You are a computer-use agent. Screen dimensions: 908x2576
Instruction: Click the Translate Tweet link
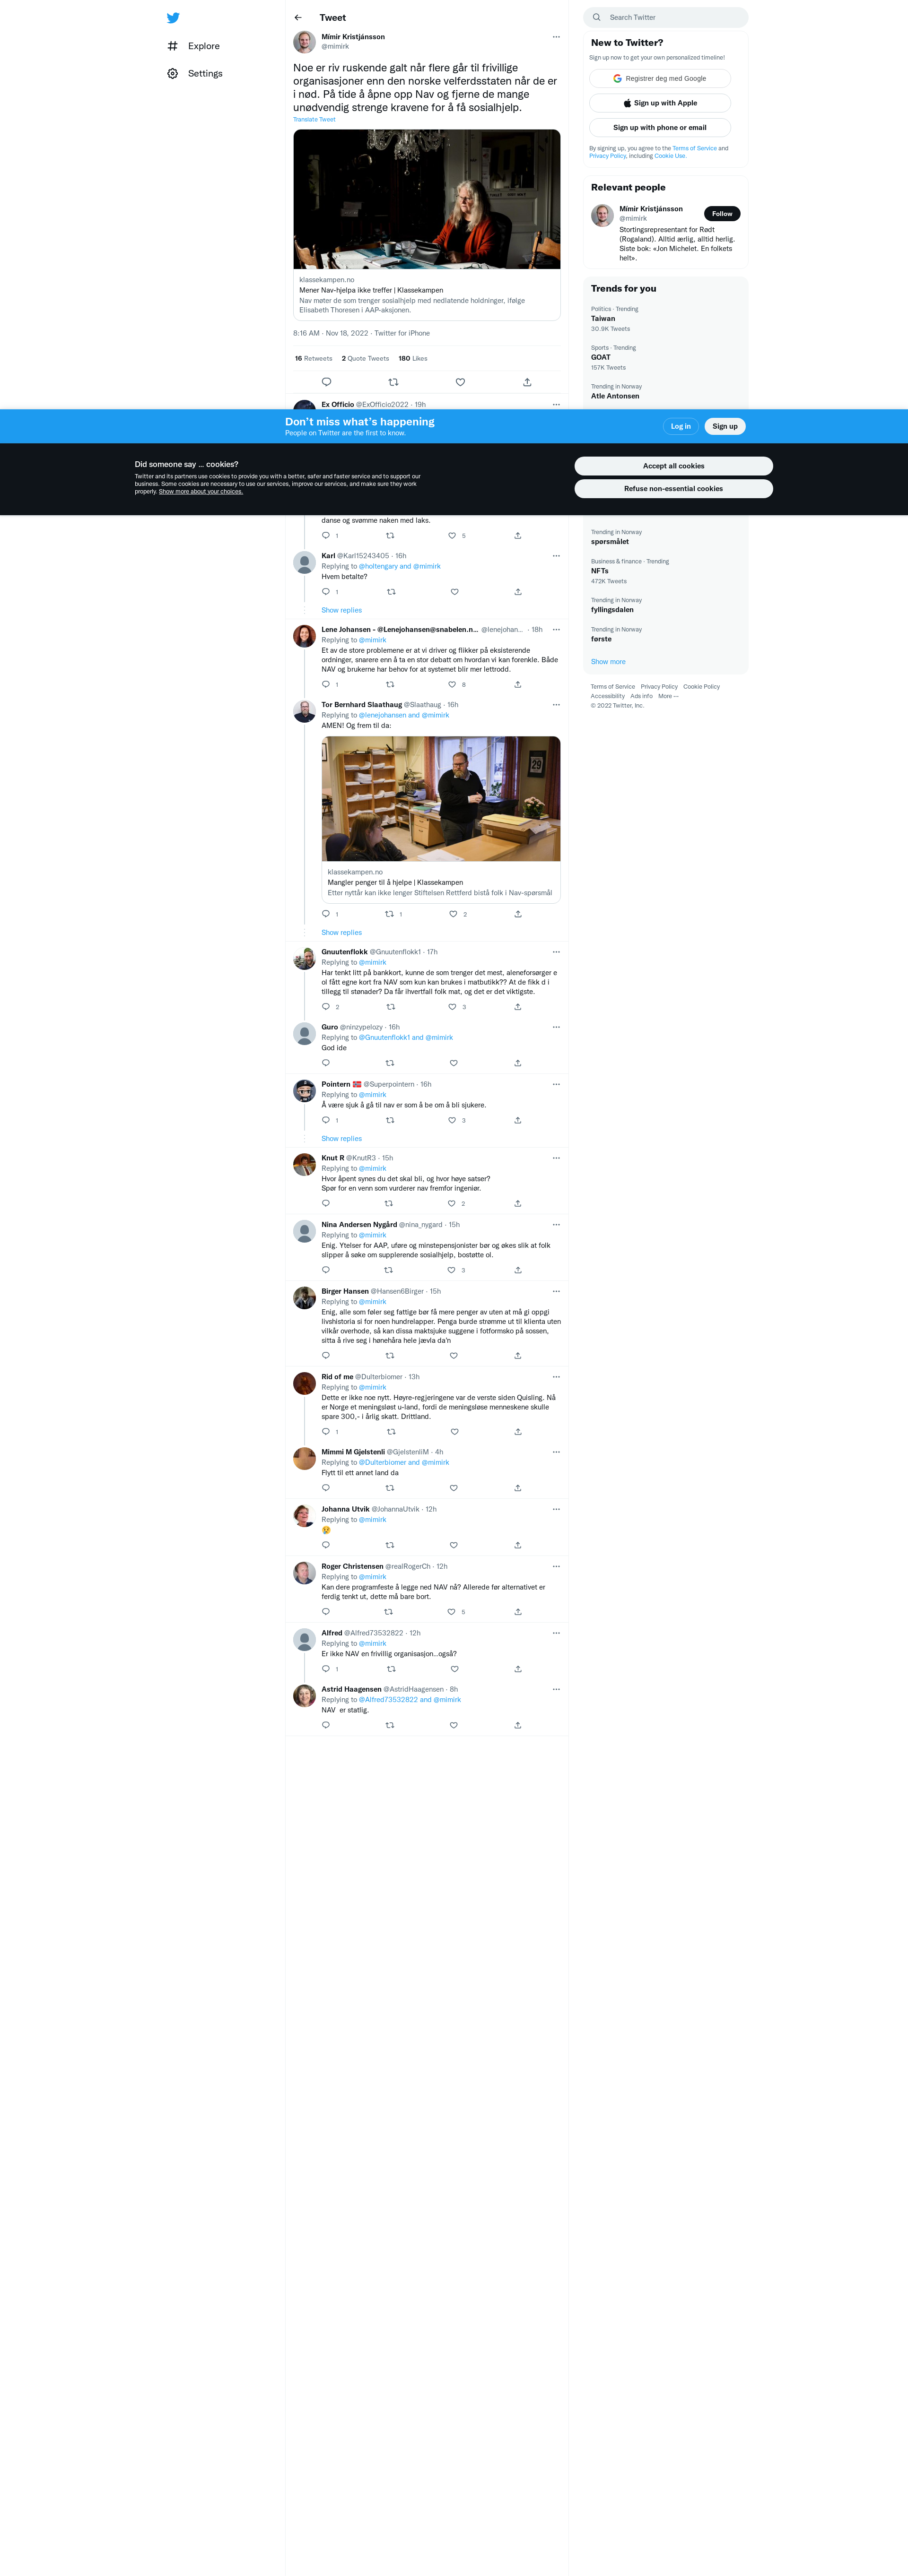pyautogui.click(x=314, y=120)
